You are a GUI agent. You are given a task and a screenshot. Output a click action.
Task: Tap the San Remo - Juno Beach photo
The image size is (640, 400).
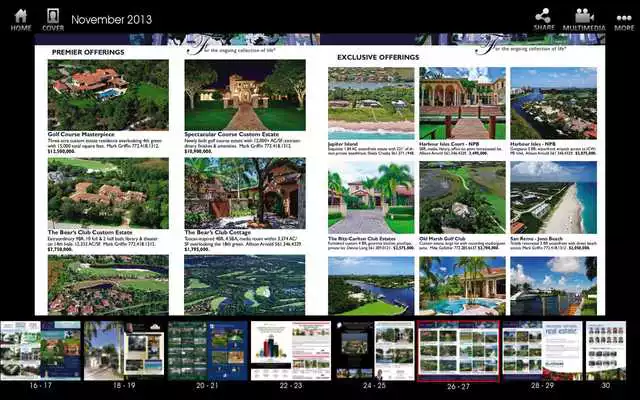point(553,198)
